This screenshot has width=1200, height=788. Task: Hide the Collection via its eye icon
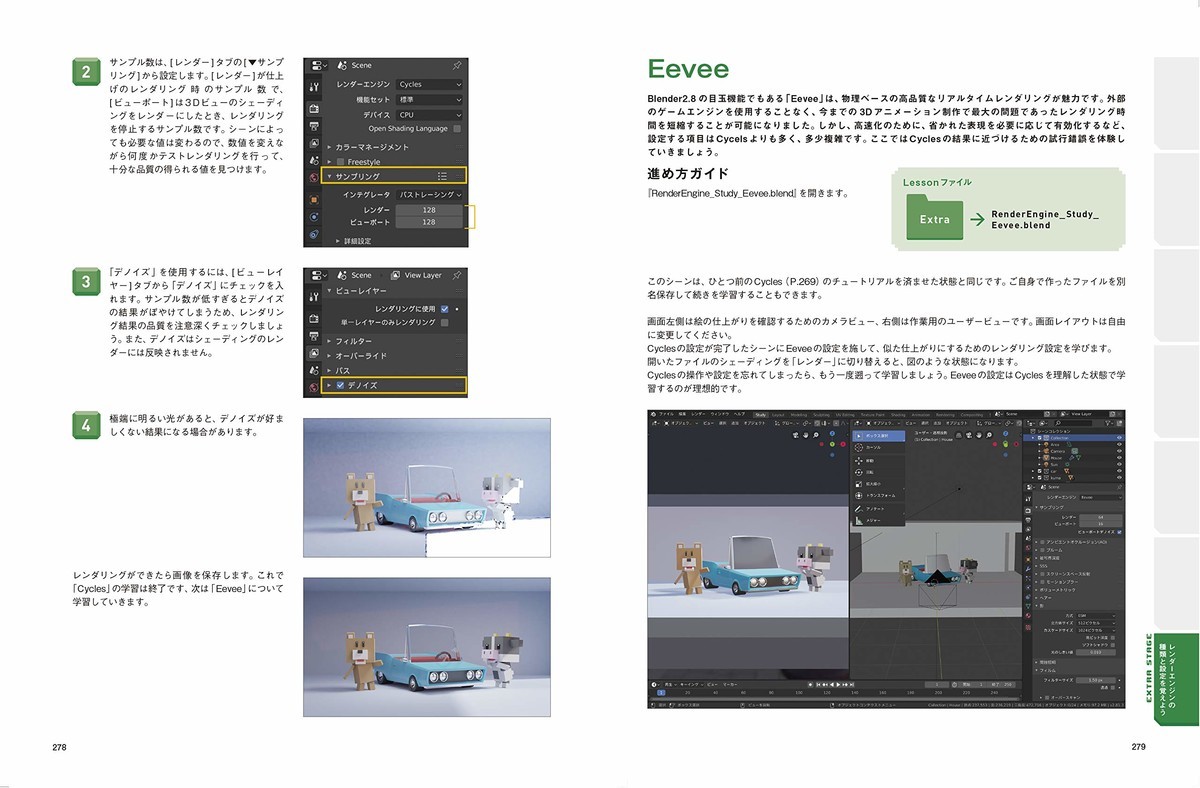click(x=1119, y=438)
